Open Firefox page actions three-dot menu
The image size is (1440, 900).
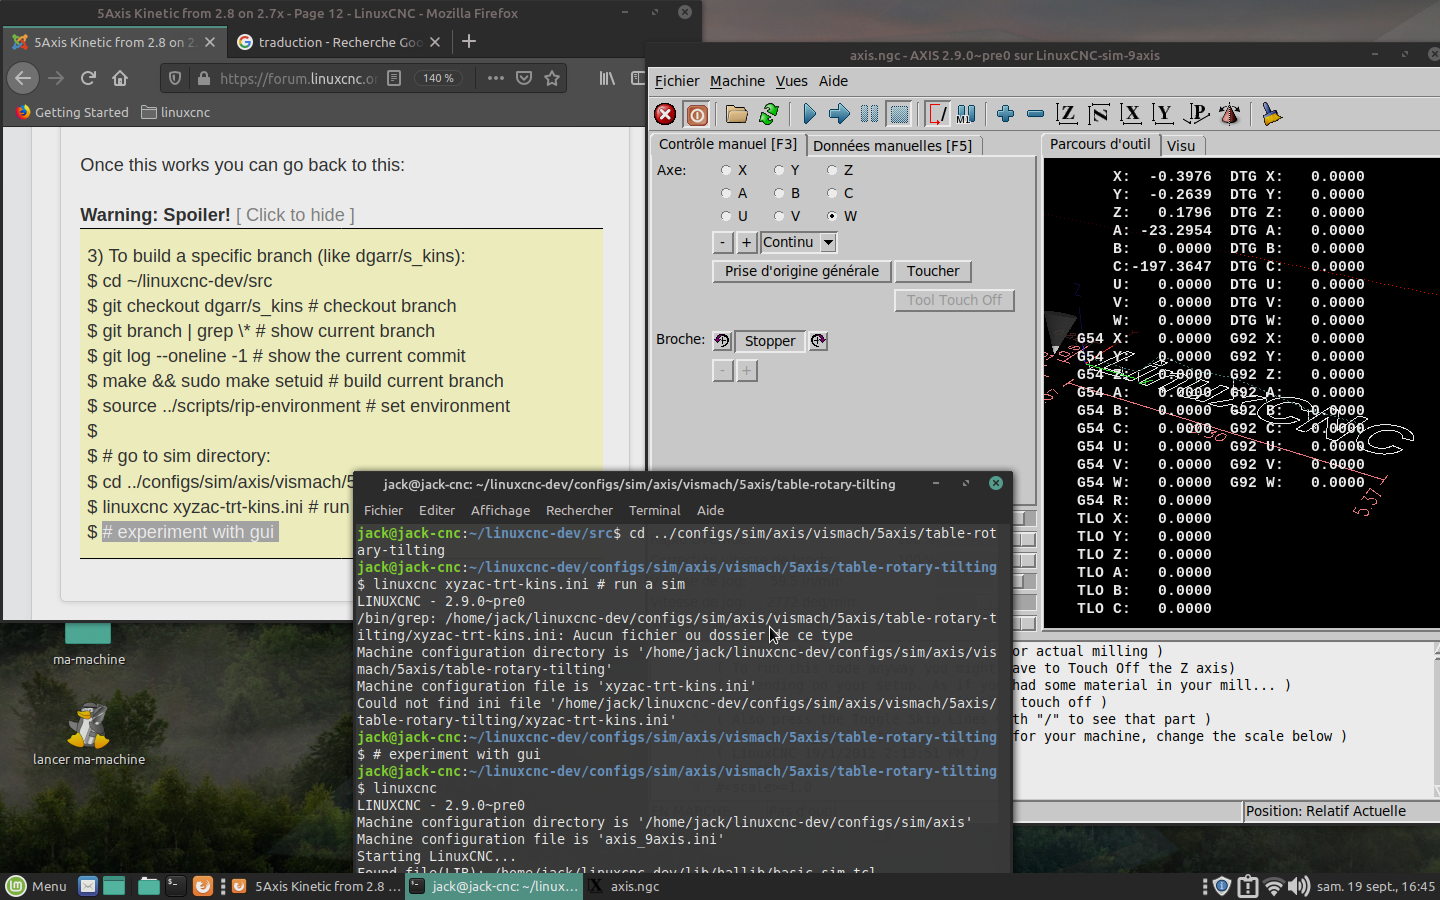[495, 78]
